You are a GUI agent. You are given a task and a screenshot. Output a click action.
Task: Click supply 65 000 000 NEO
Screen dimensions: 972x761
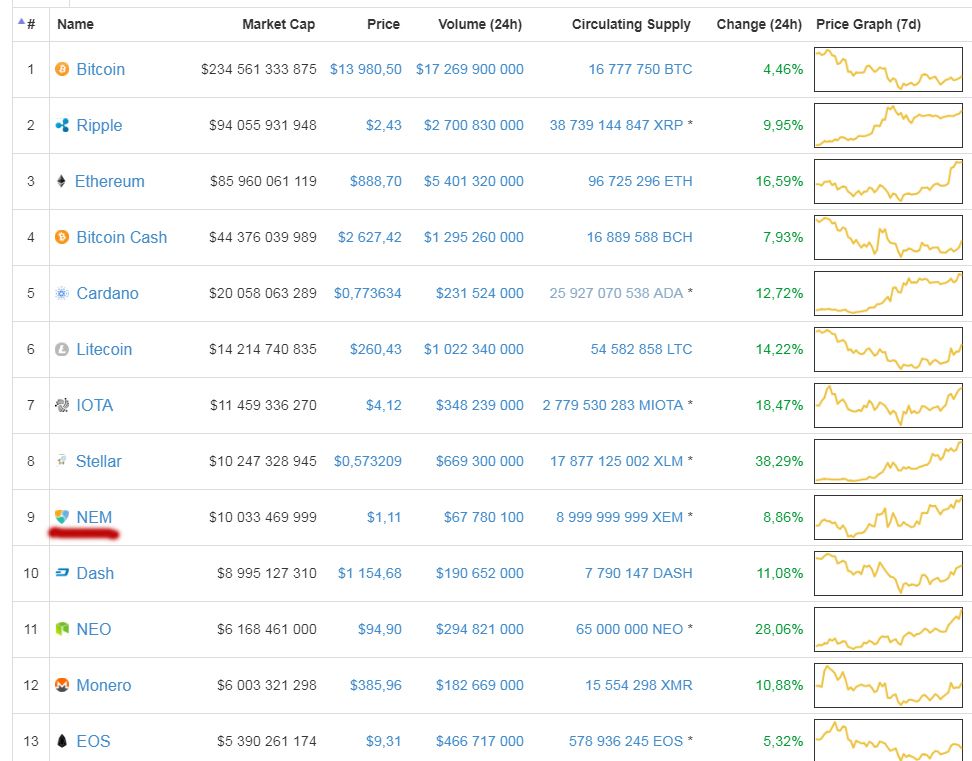[x=629, y=629]
